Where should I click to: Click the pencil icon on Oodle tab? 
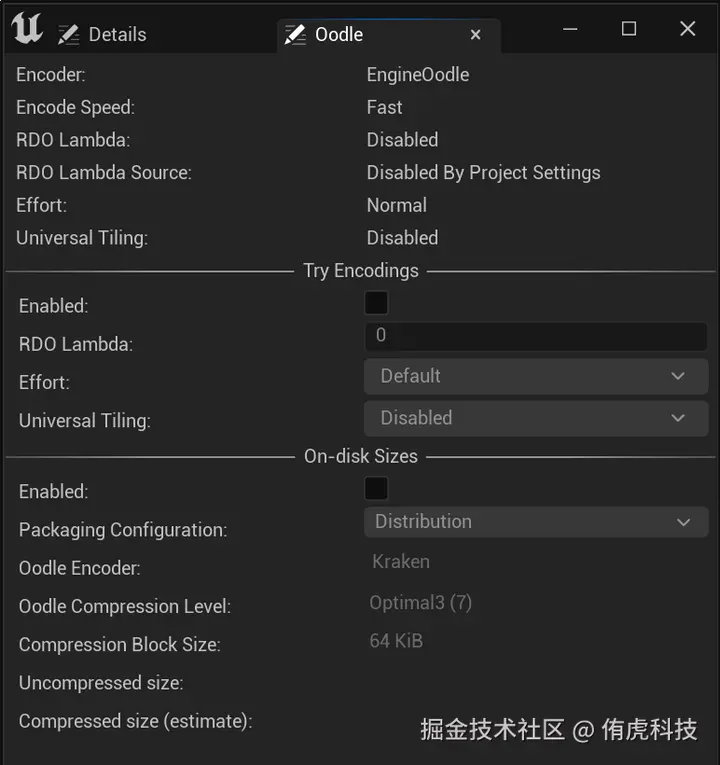point(295,35)
